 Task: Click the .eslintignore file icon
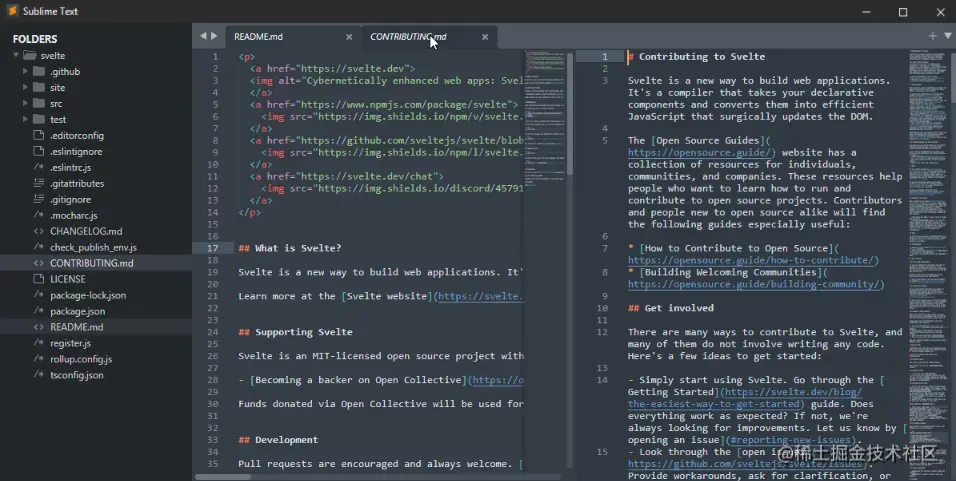coord(39,151)
